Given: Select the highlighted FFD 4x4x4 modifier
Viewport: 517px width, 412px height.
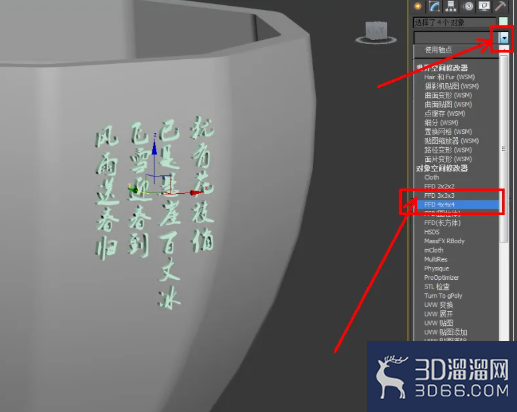Looking at the screenshot, I should tap(457, 204).
